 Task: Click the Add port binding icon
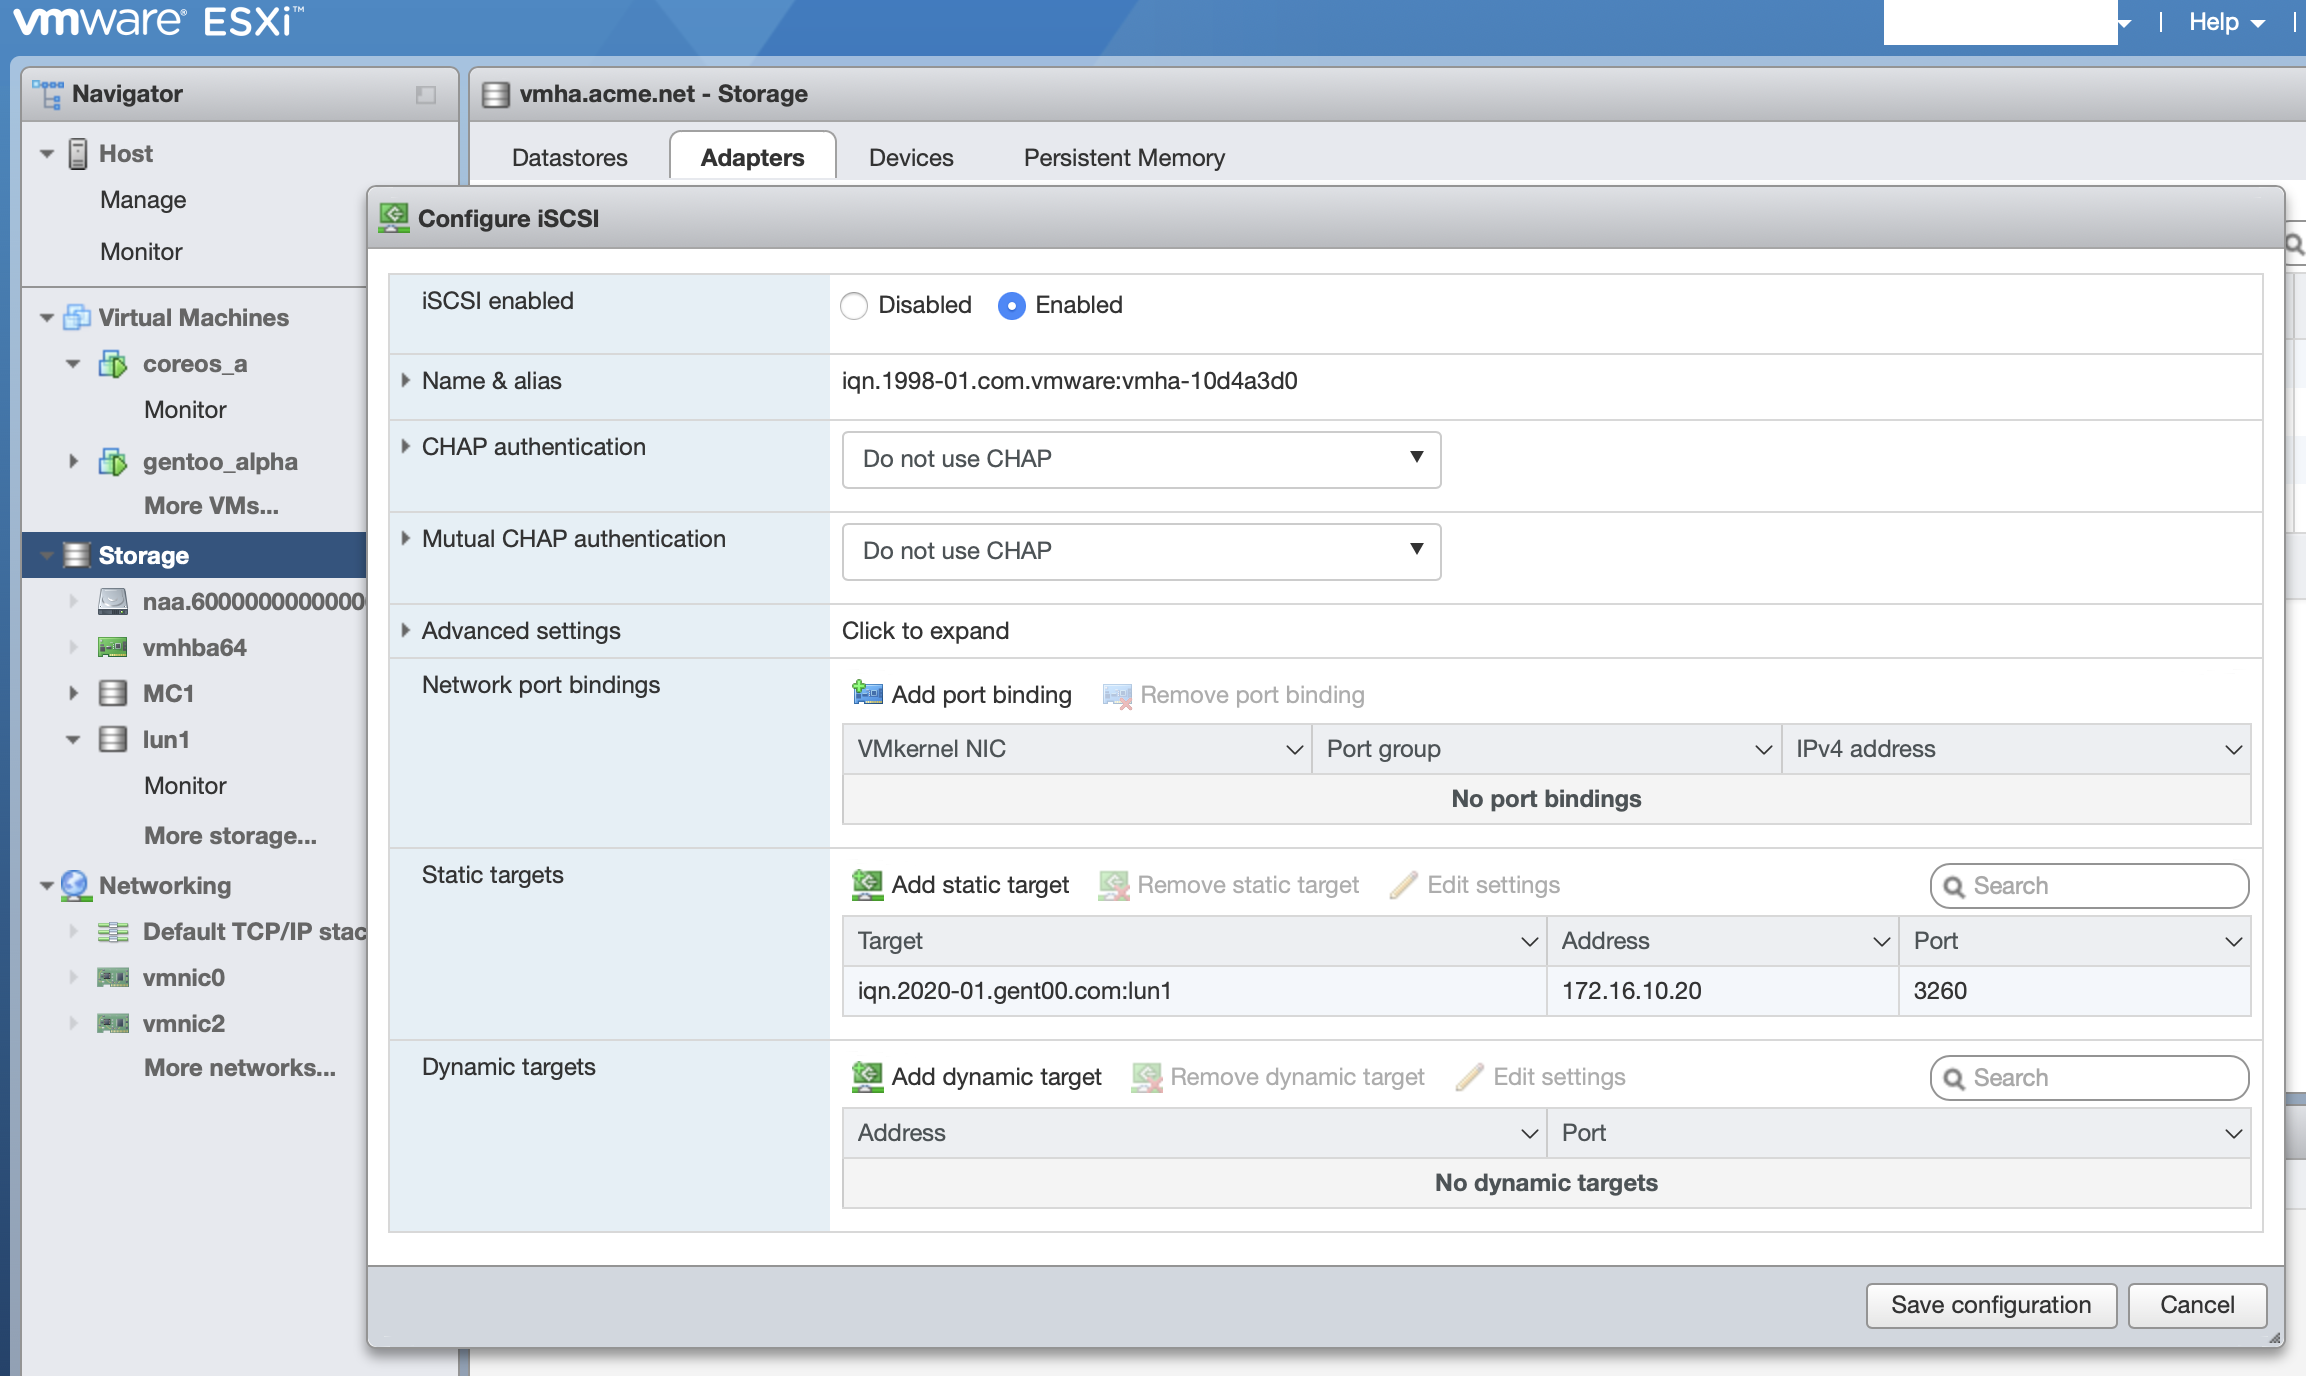click(867, 694)
